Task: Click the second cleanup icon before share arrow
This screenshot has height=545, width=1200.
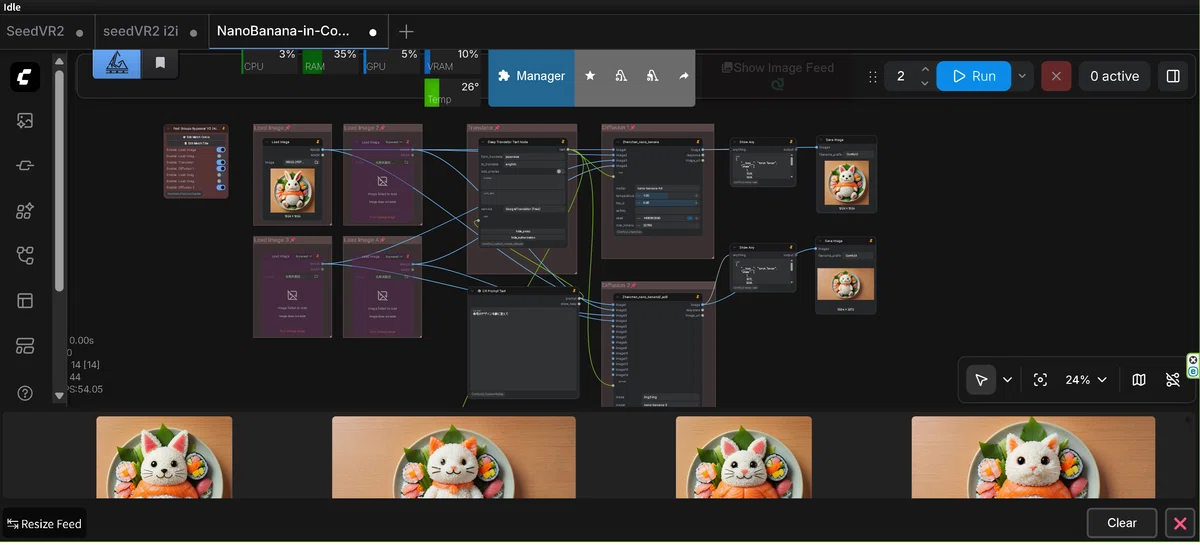Action: click(652, 76)
